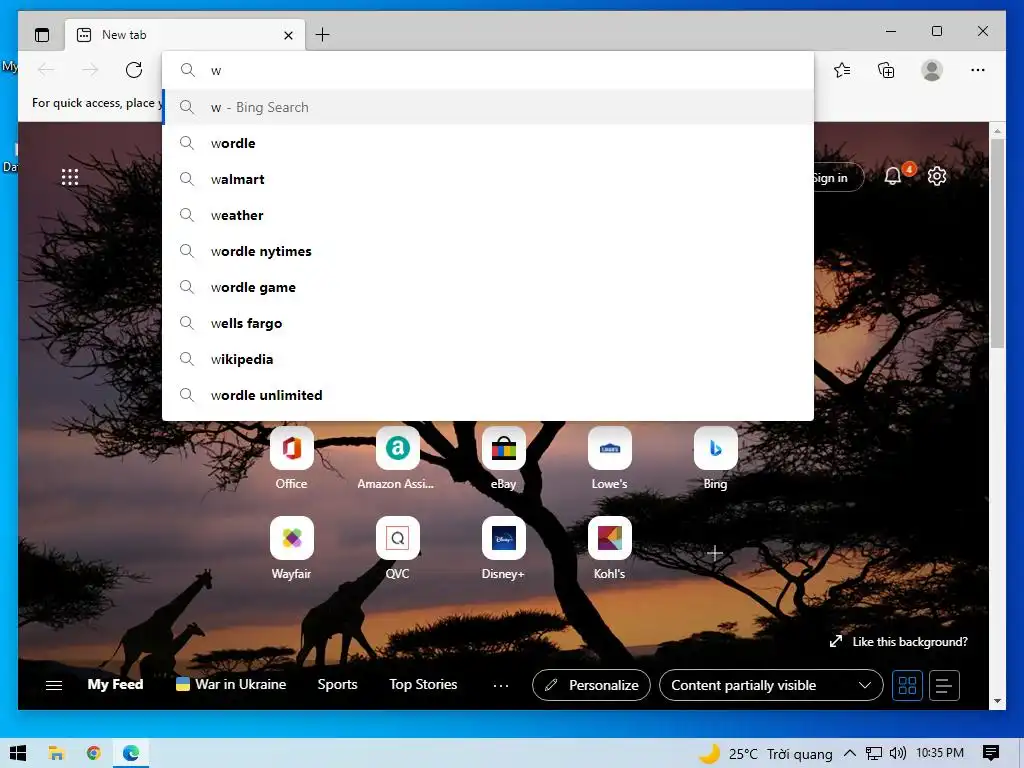The width and height of the screenshot is (1024, 768).
Task: Open the network tray icon
Action: (874, 753)
